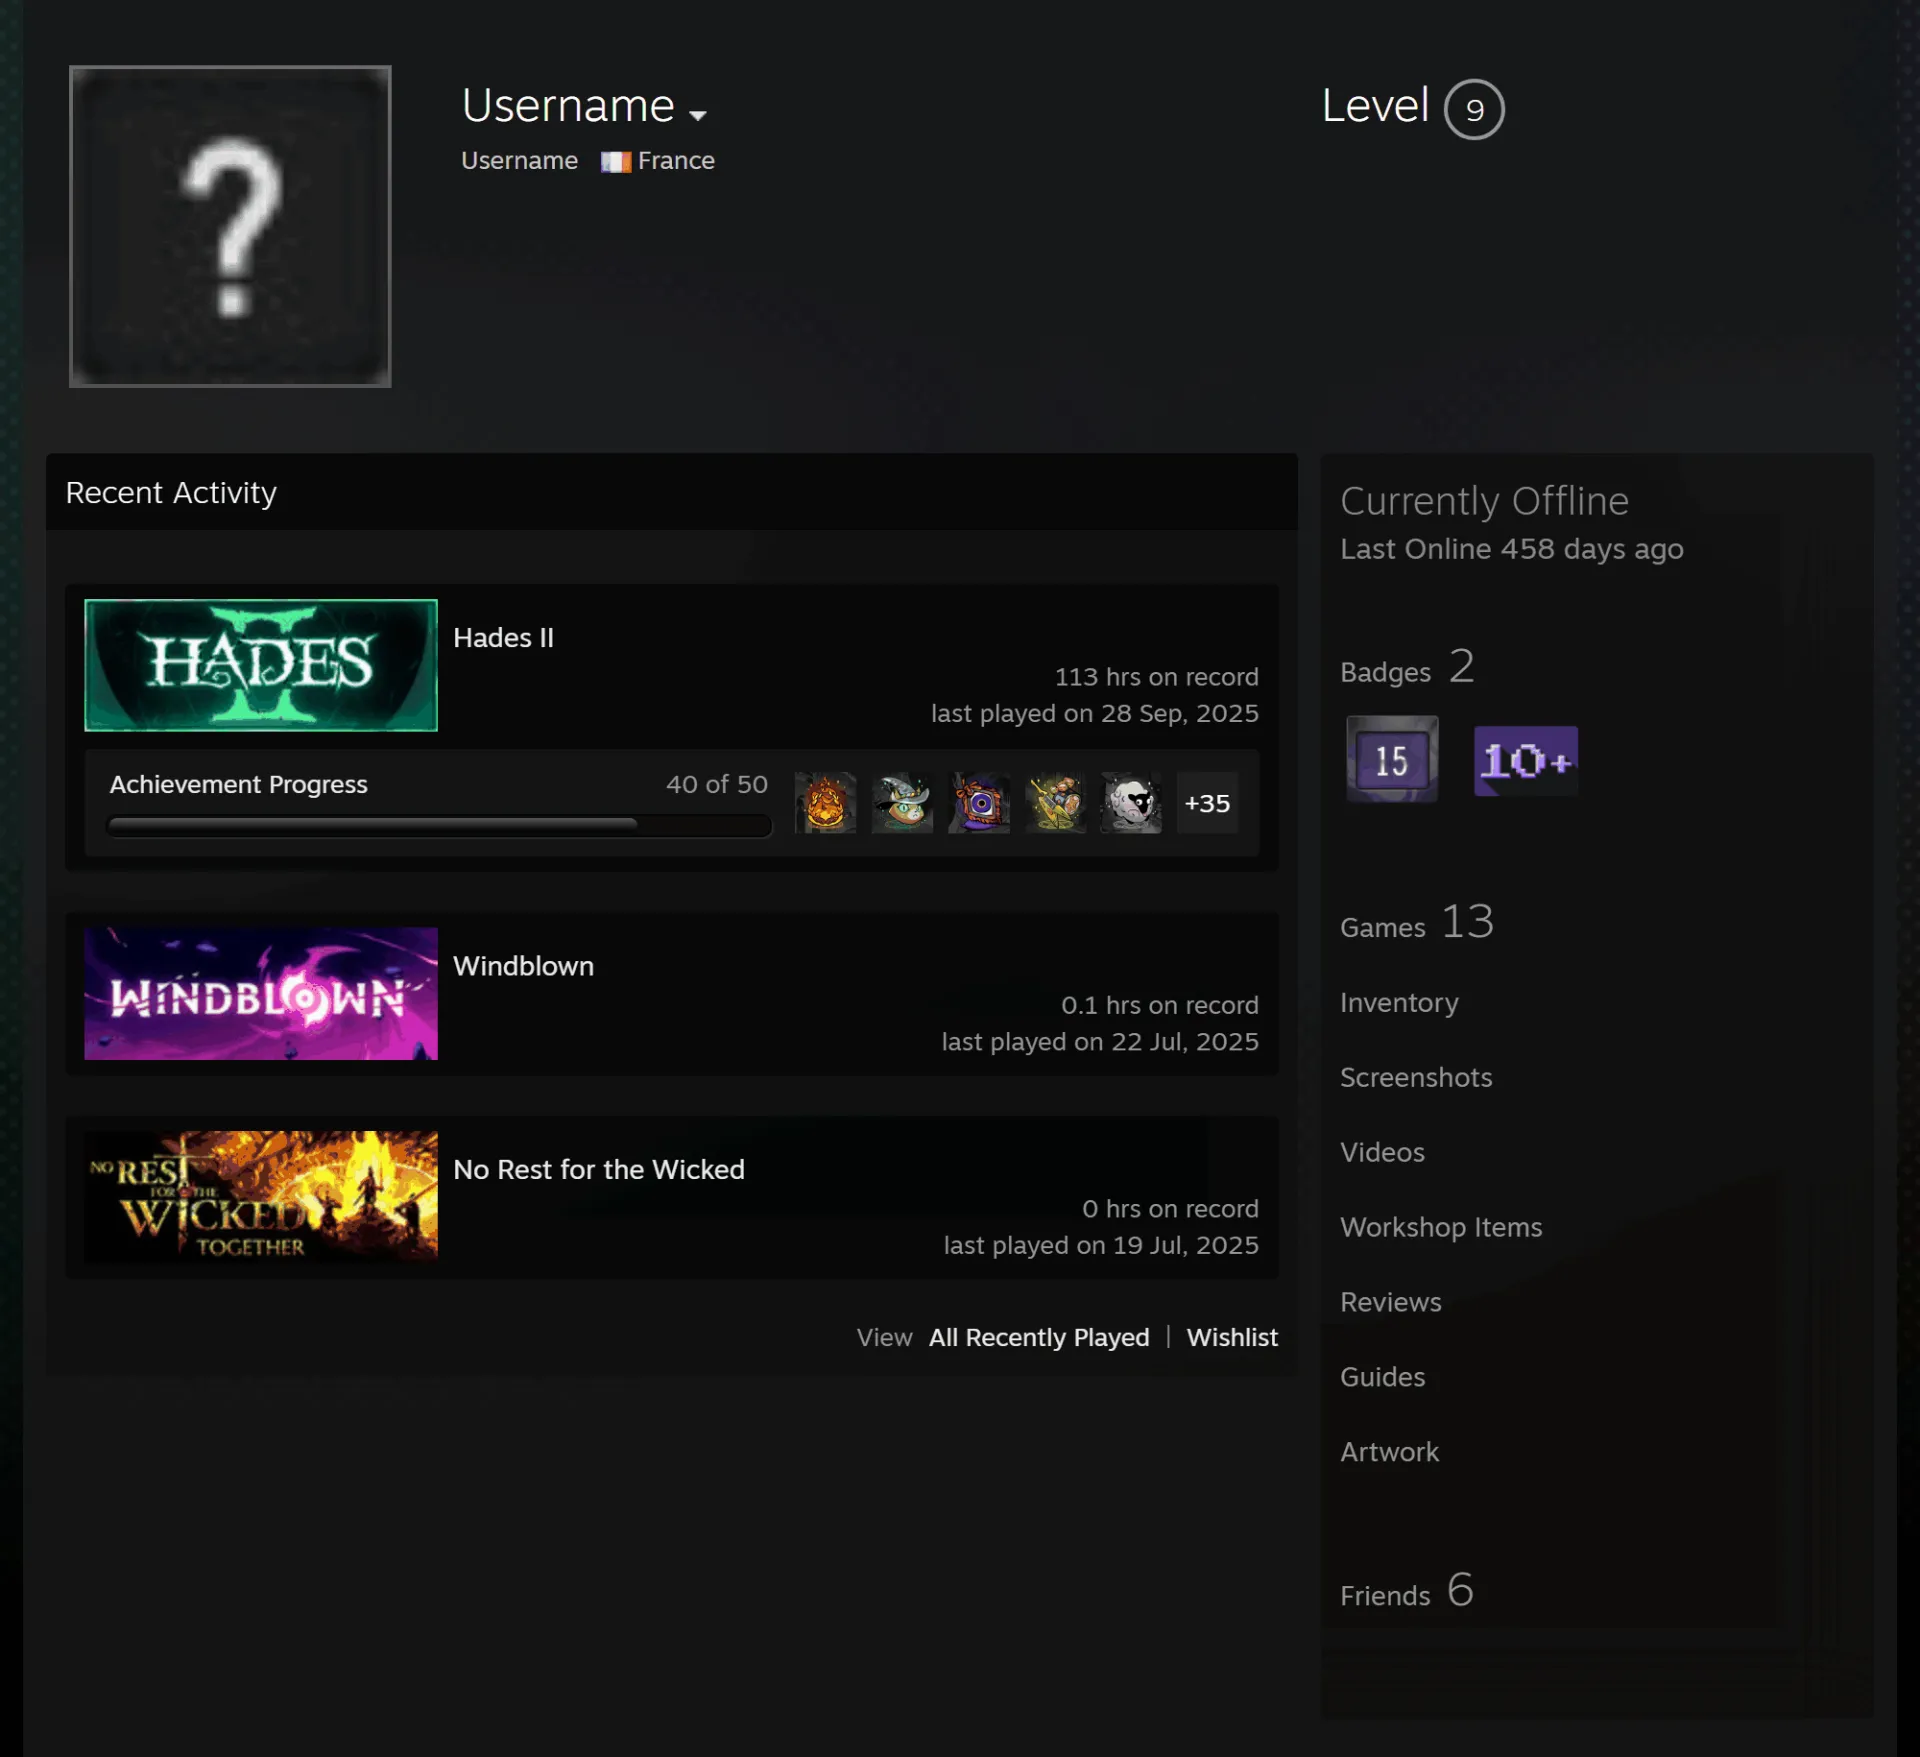Open the Friends list
1920x1757 pixels.
pos(1407,1591)
